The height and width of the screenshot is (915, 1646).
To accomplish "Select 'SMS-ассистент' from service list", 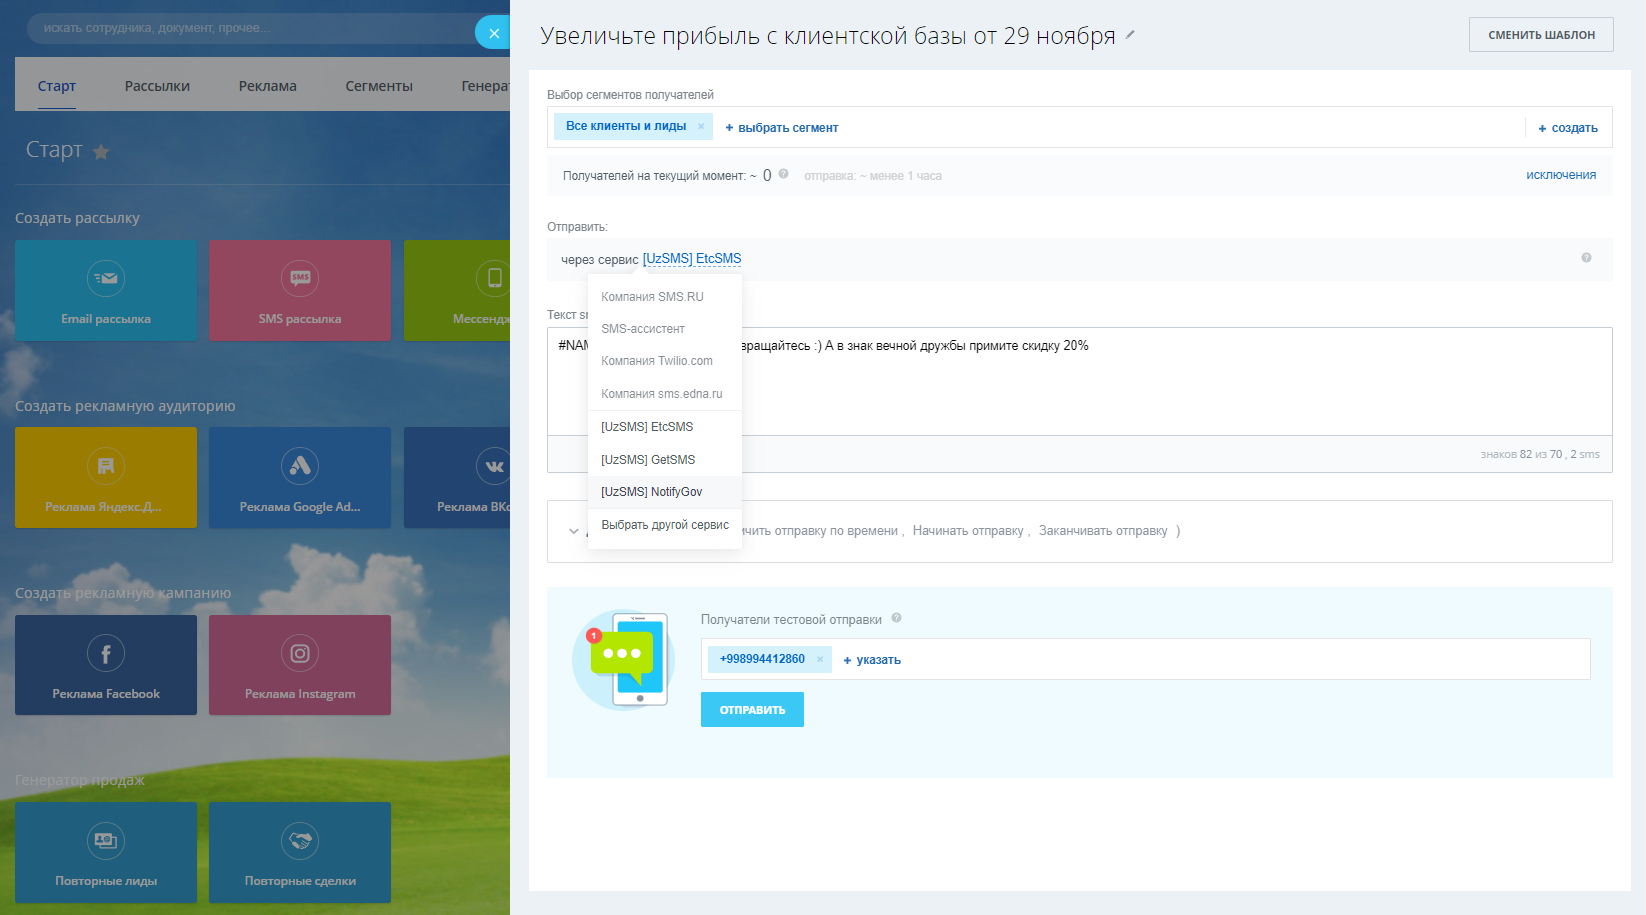I will tap(665, 329).
